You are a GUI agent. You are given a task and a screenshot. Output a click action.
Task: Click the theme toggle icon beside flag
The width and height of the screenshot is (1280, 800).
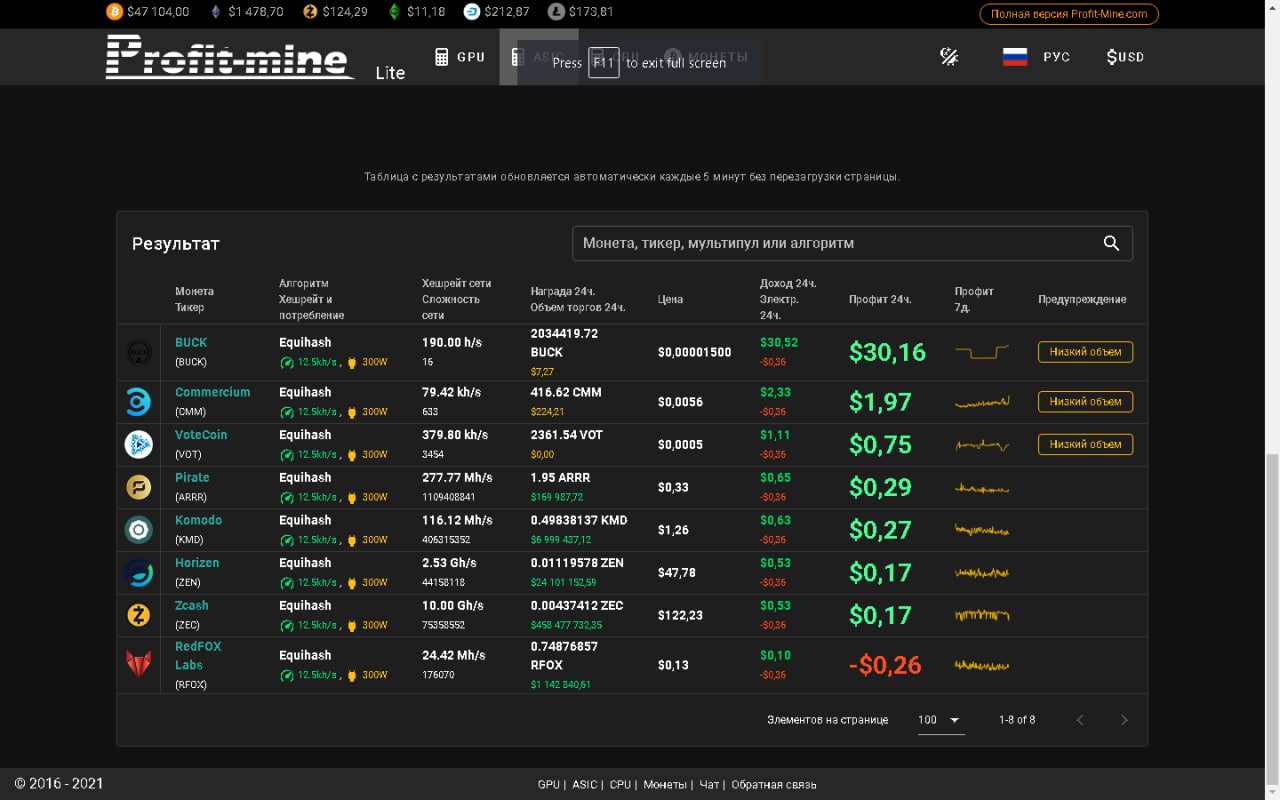(949, 57)
